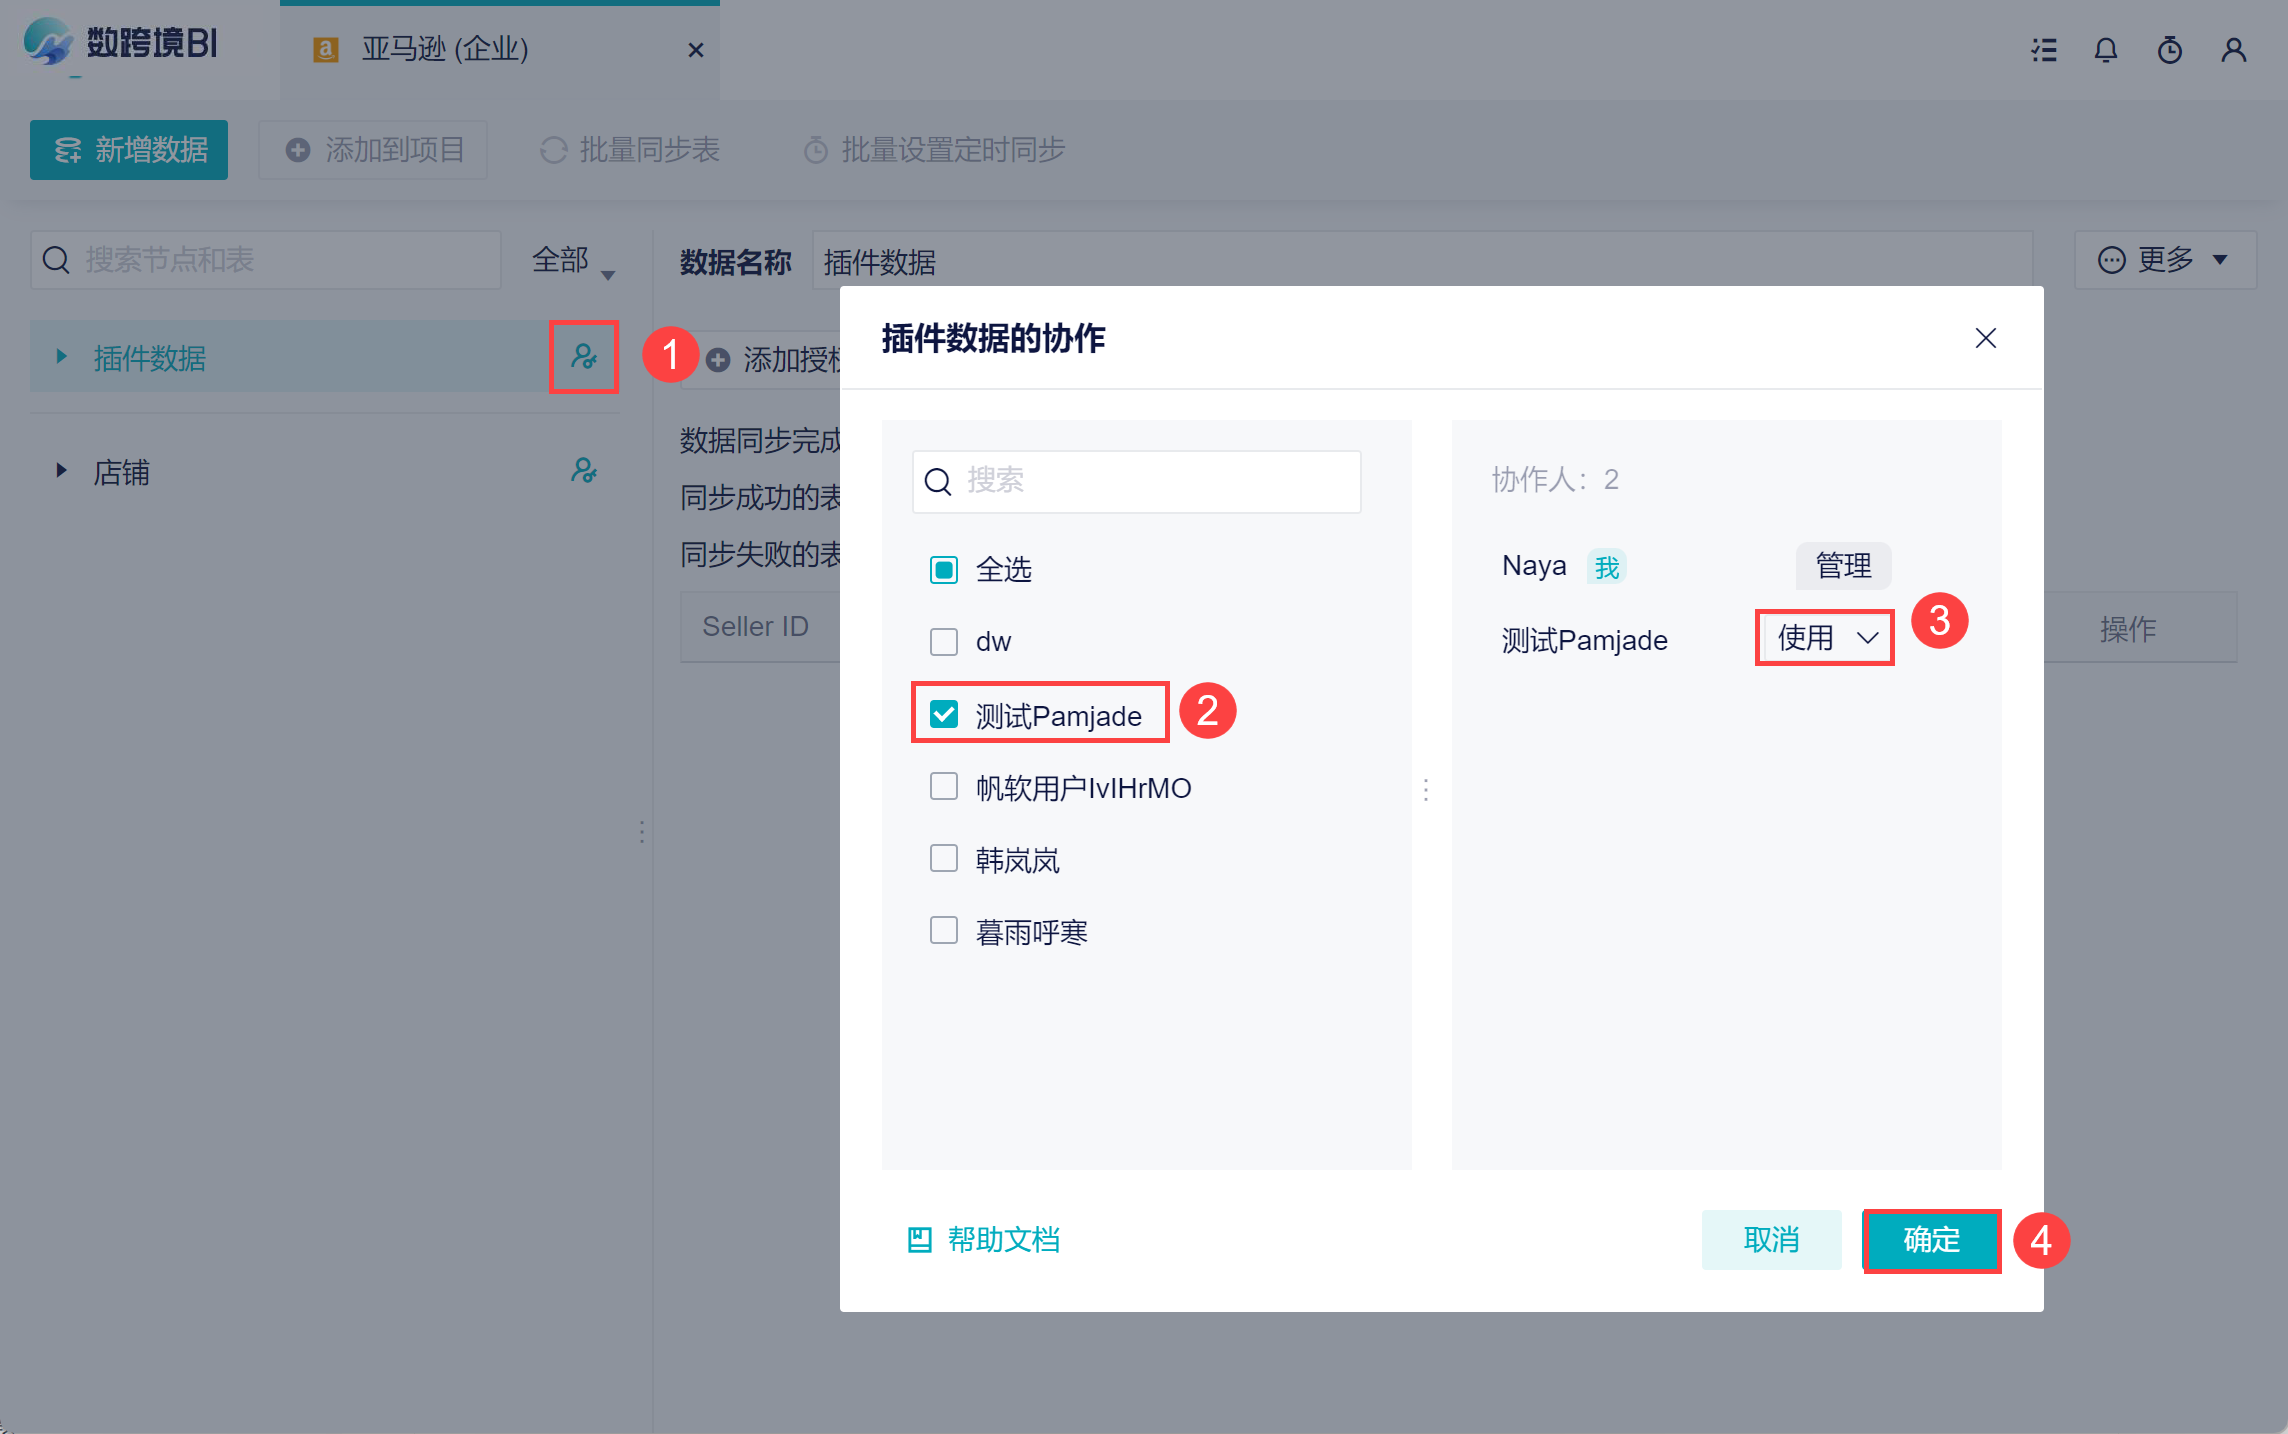Click collaboration icon next to 店铺
The width and height of the screenshot is (2288, 1434).
pyautogui.click(x=583, y=470)
